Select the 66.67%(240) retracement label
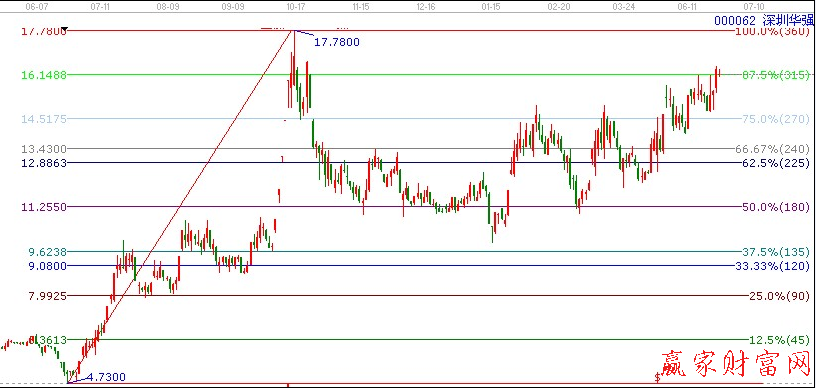The width and height of the screenshot is (816, 388). coord(772,149)
